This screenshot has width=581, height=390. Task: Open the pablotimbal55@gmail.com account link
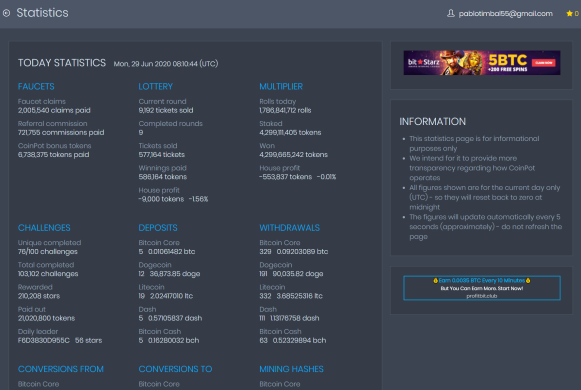[505, 14]
